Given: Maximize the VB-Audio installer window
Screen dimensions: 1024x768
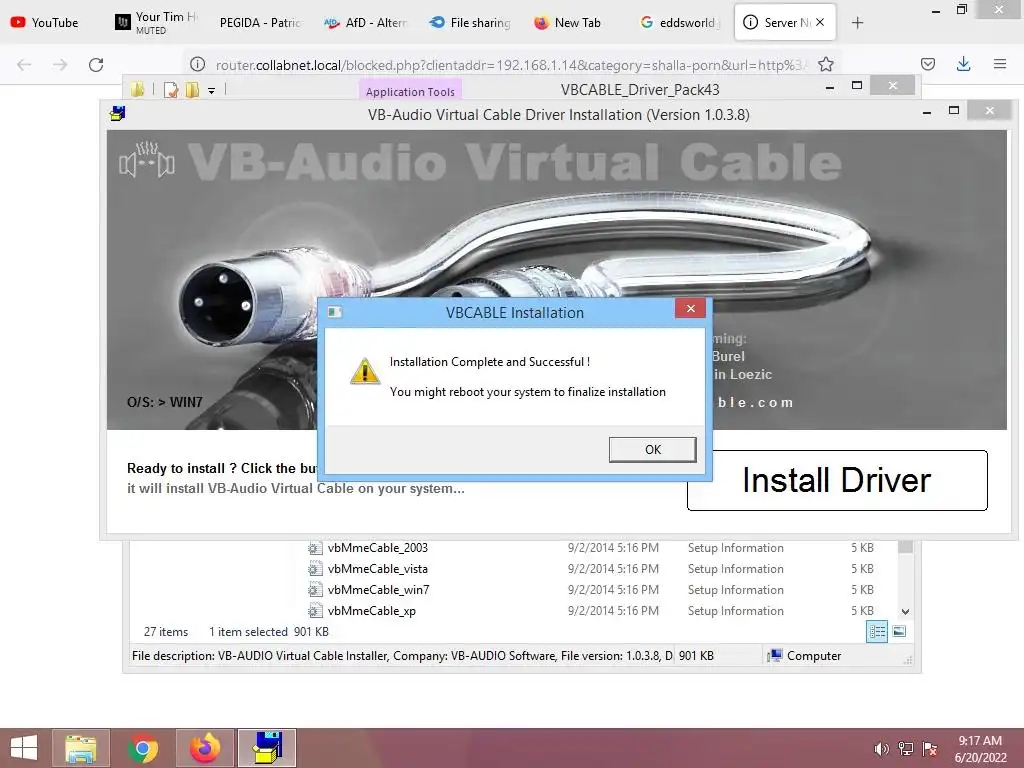Looking at the screenshot, I should click(954, 111).
